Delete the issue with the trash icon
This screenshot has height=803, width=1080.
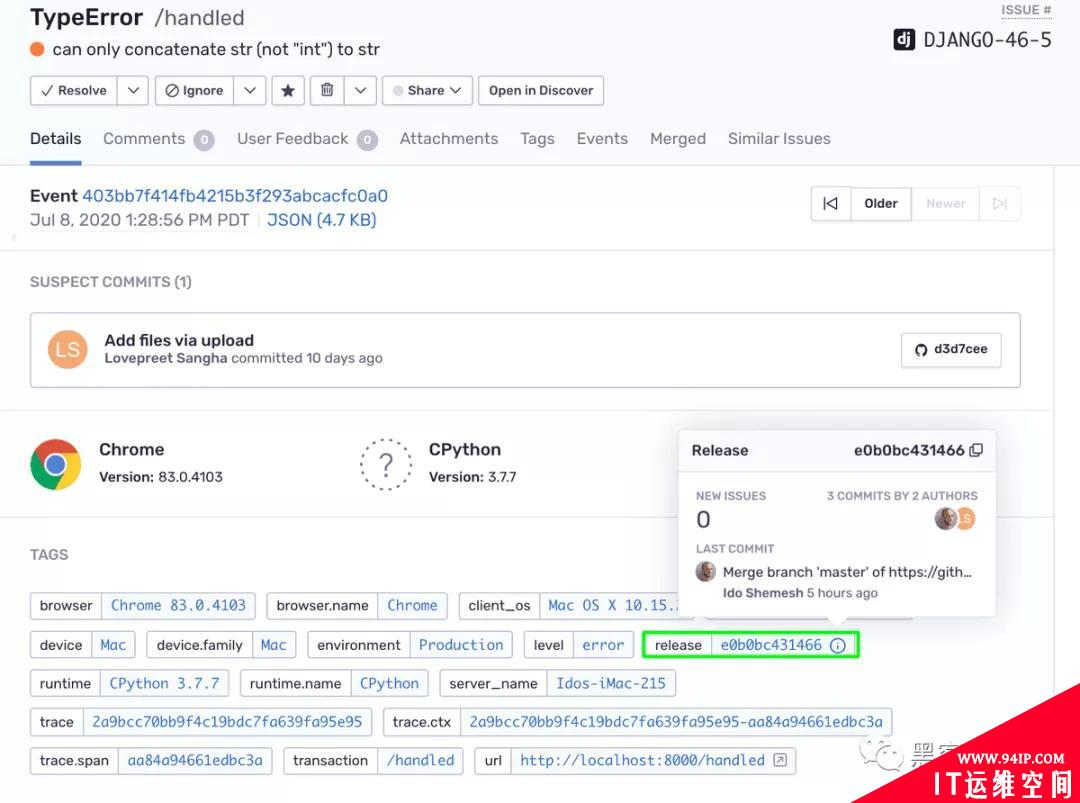[x=327, y=90]
